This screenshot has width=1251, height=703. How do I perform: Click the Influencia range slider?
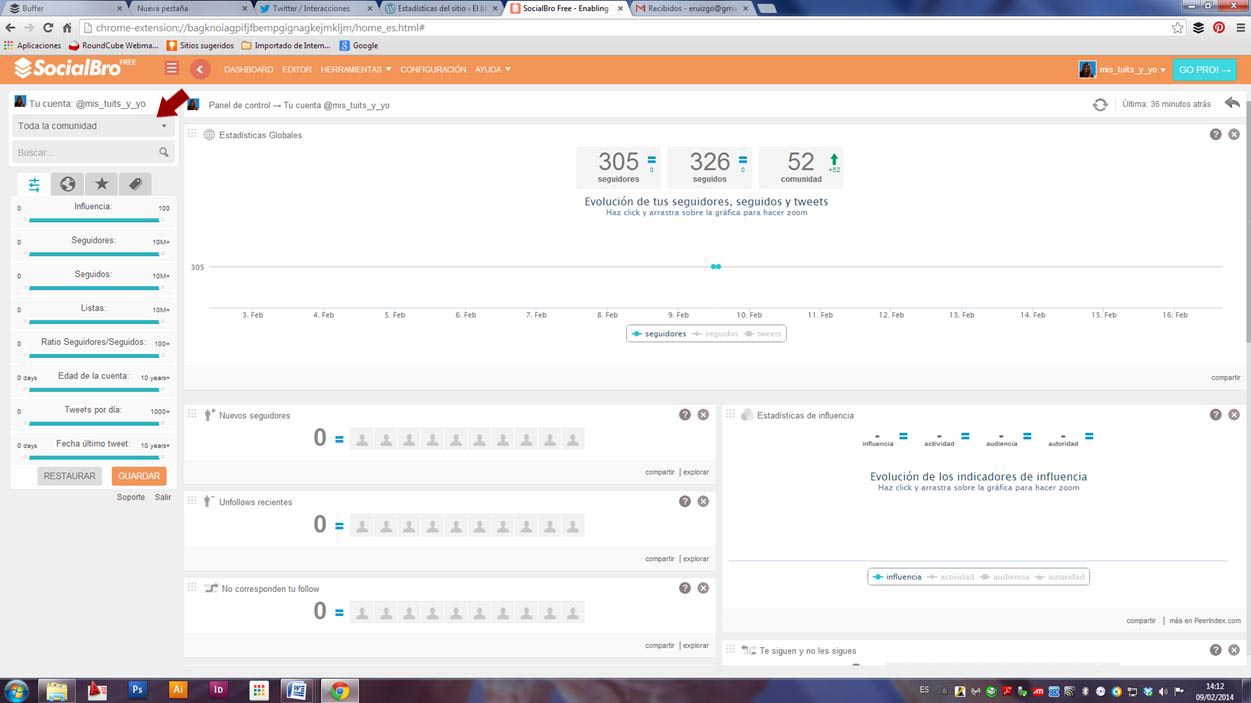coord(94,220)
